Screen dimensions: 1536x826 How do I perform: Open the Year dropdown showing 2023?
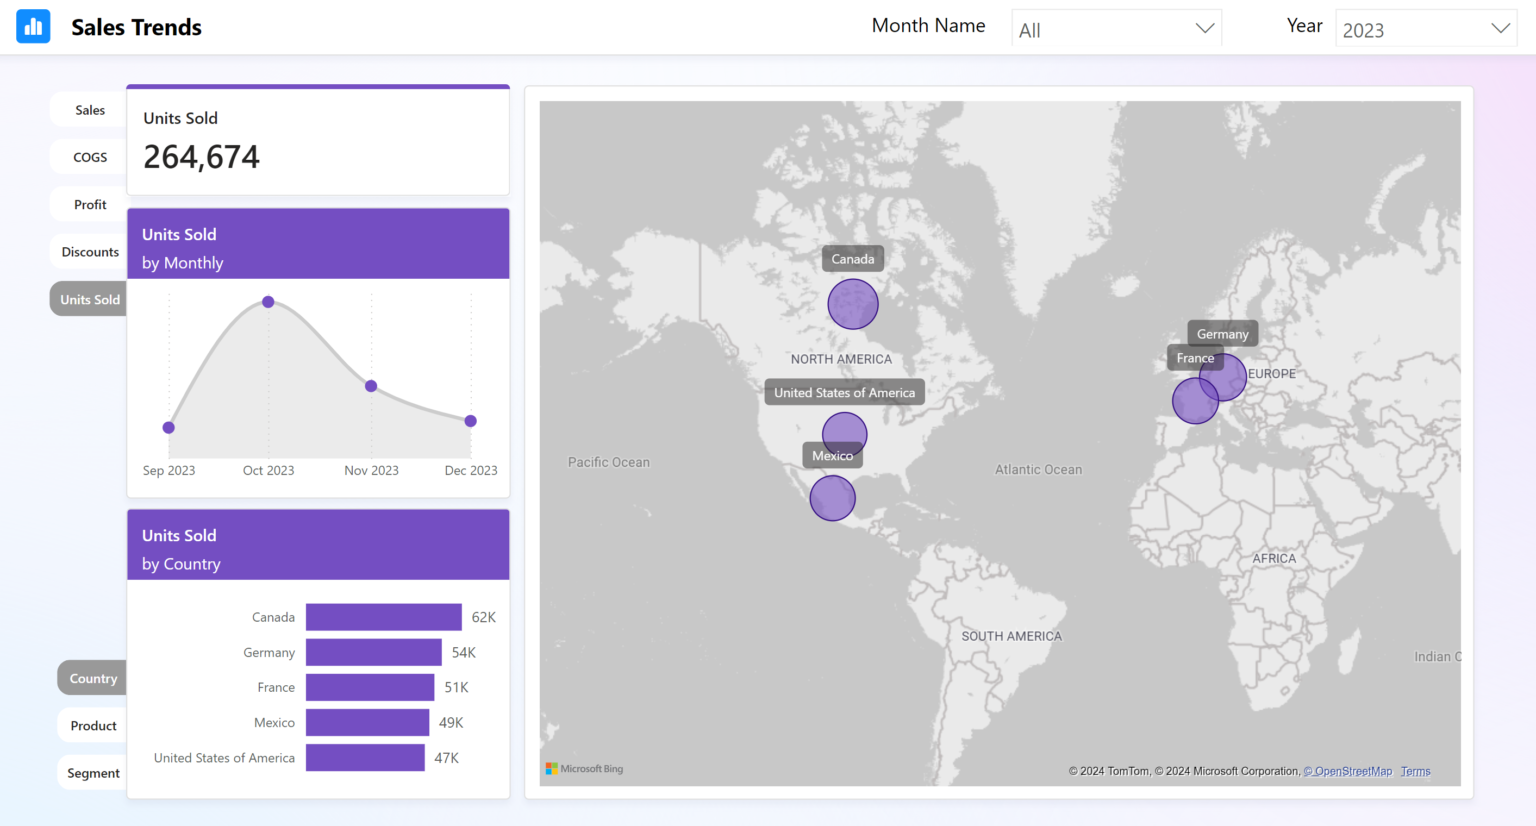click(1425, 29)
